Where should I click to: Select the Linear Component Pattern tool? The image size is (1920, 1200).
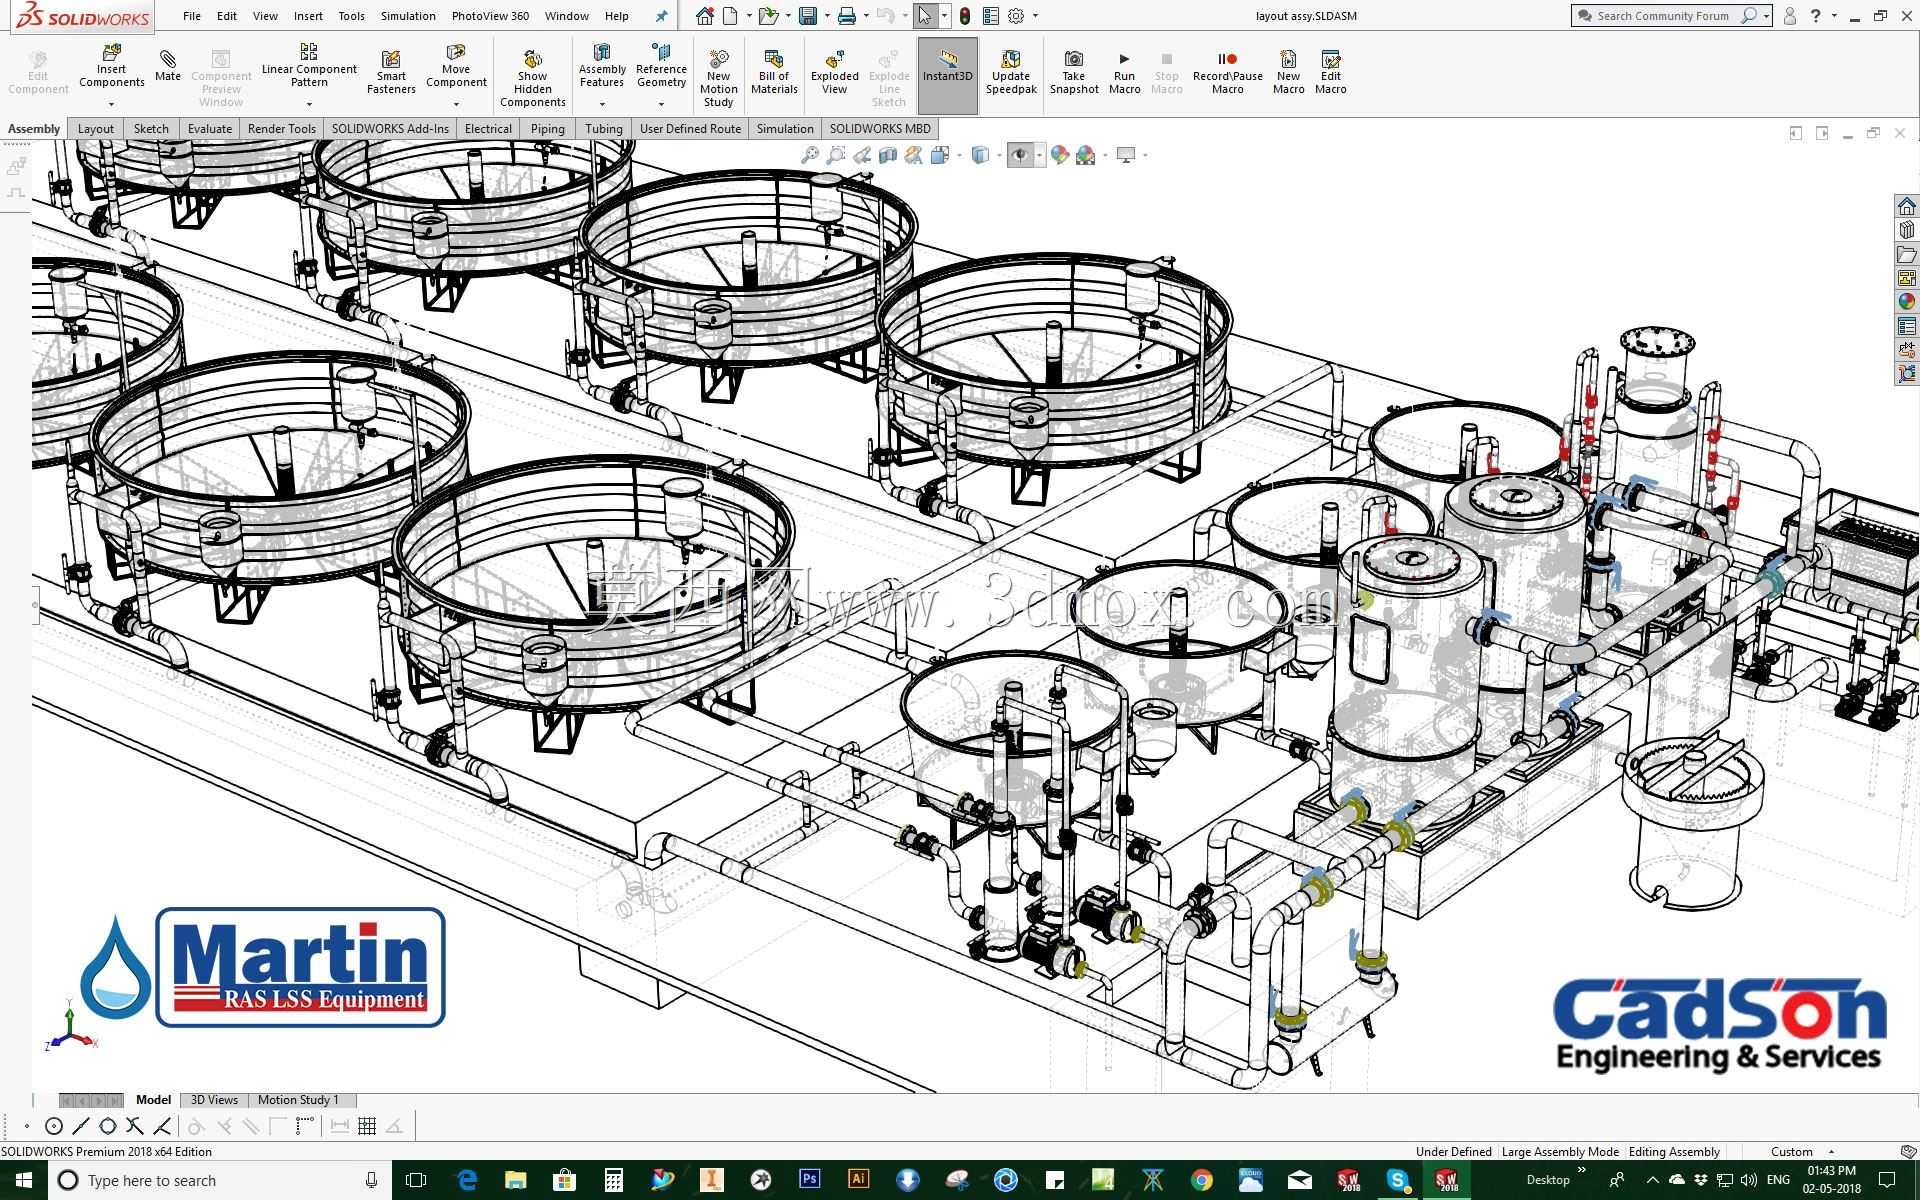click(309, 66)
